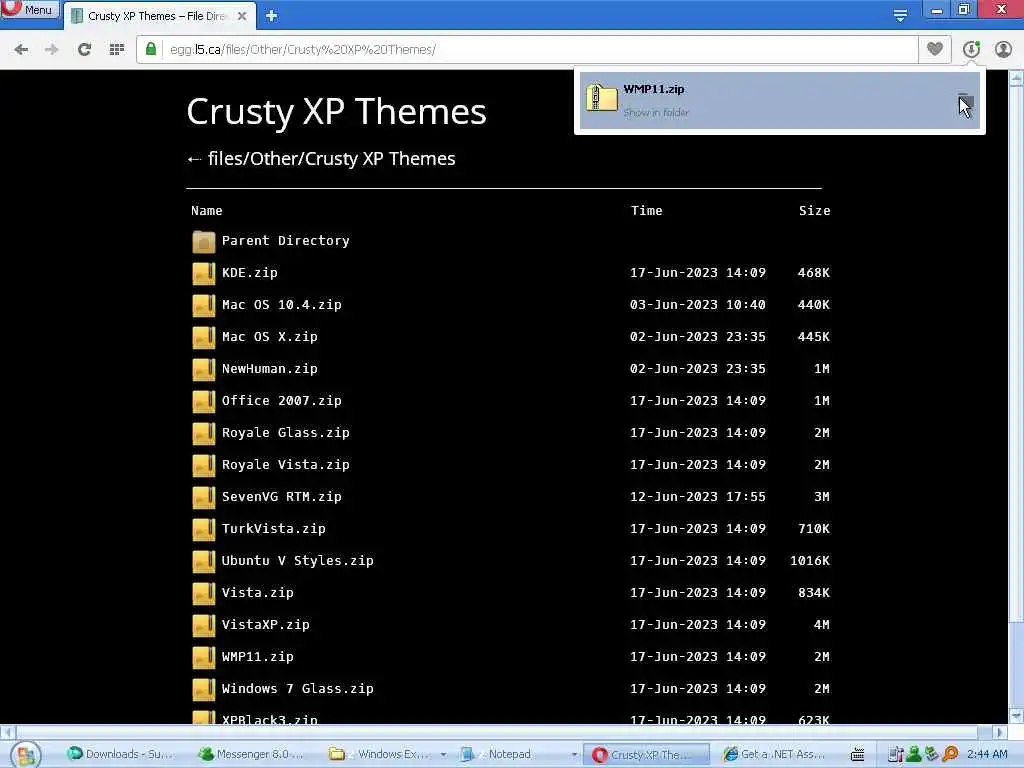
Task: Download VistaXP.zip
Action: (266, 624)
